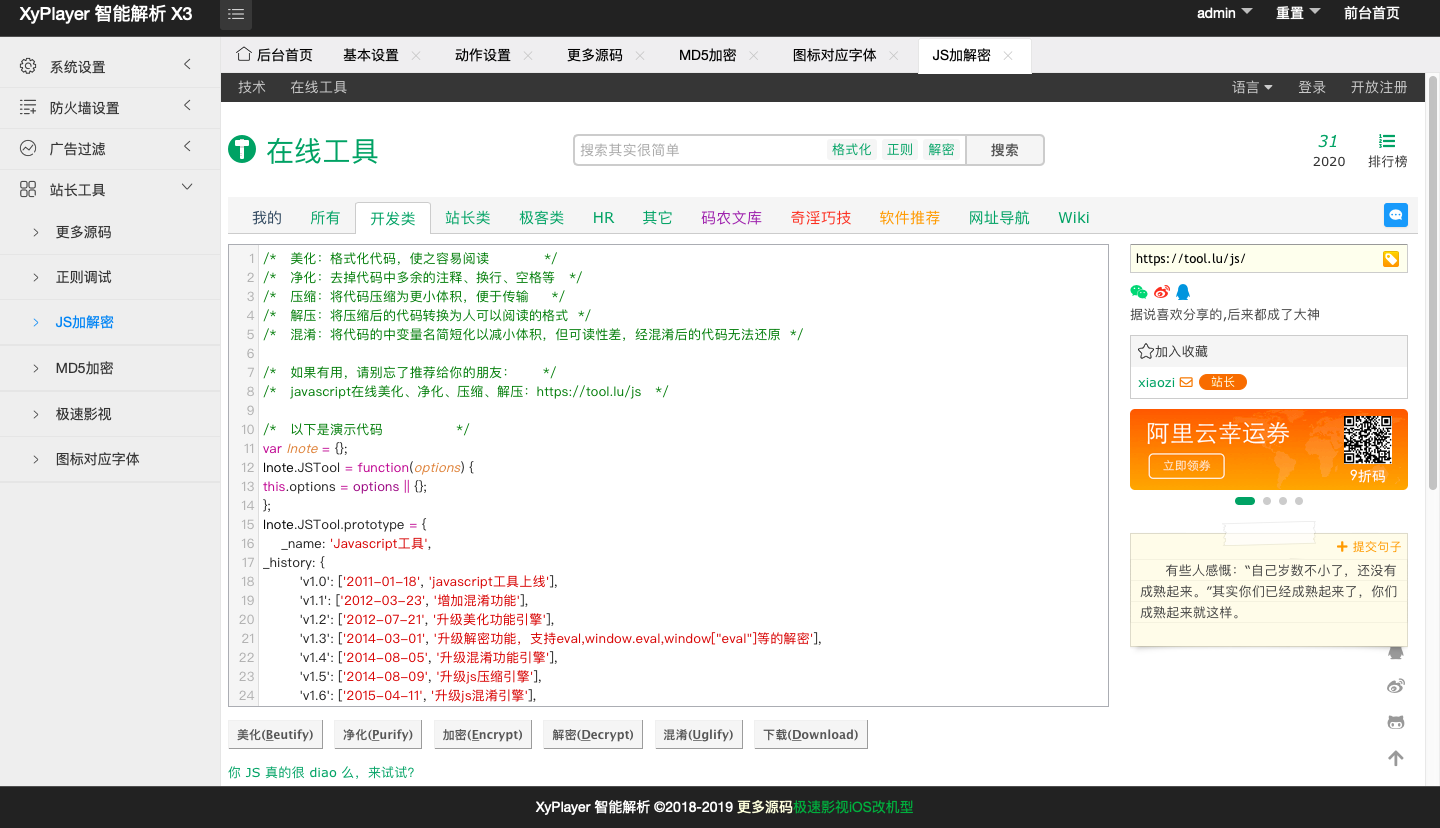Click the blue chat bubble icon
The width and height of the screenshot is (1440, 828).
click(1396, 215)
